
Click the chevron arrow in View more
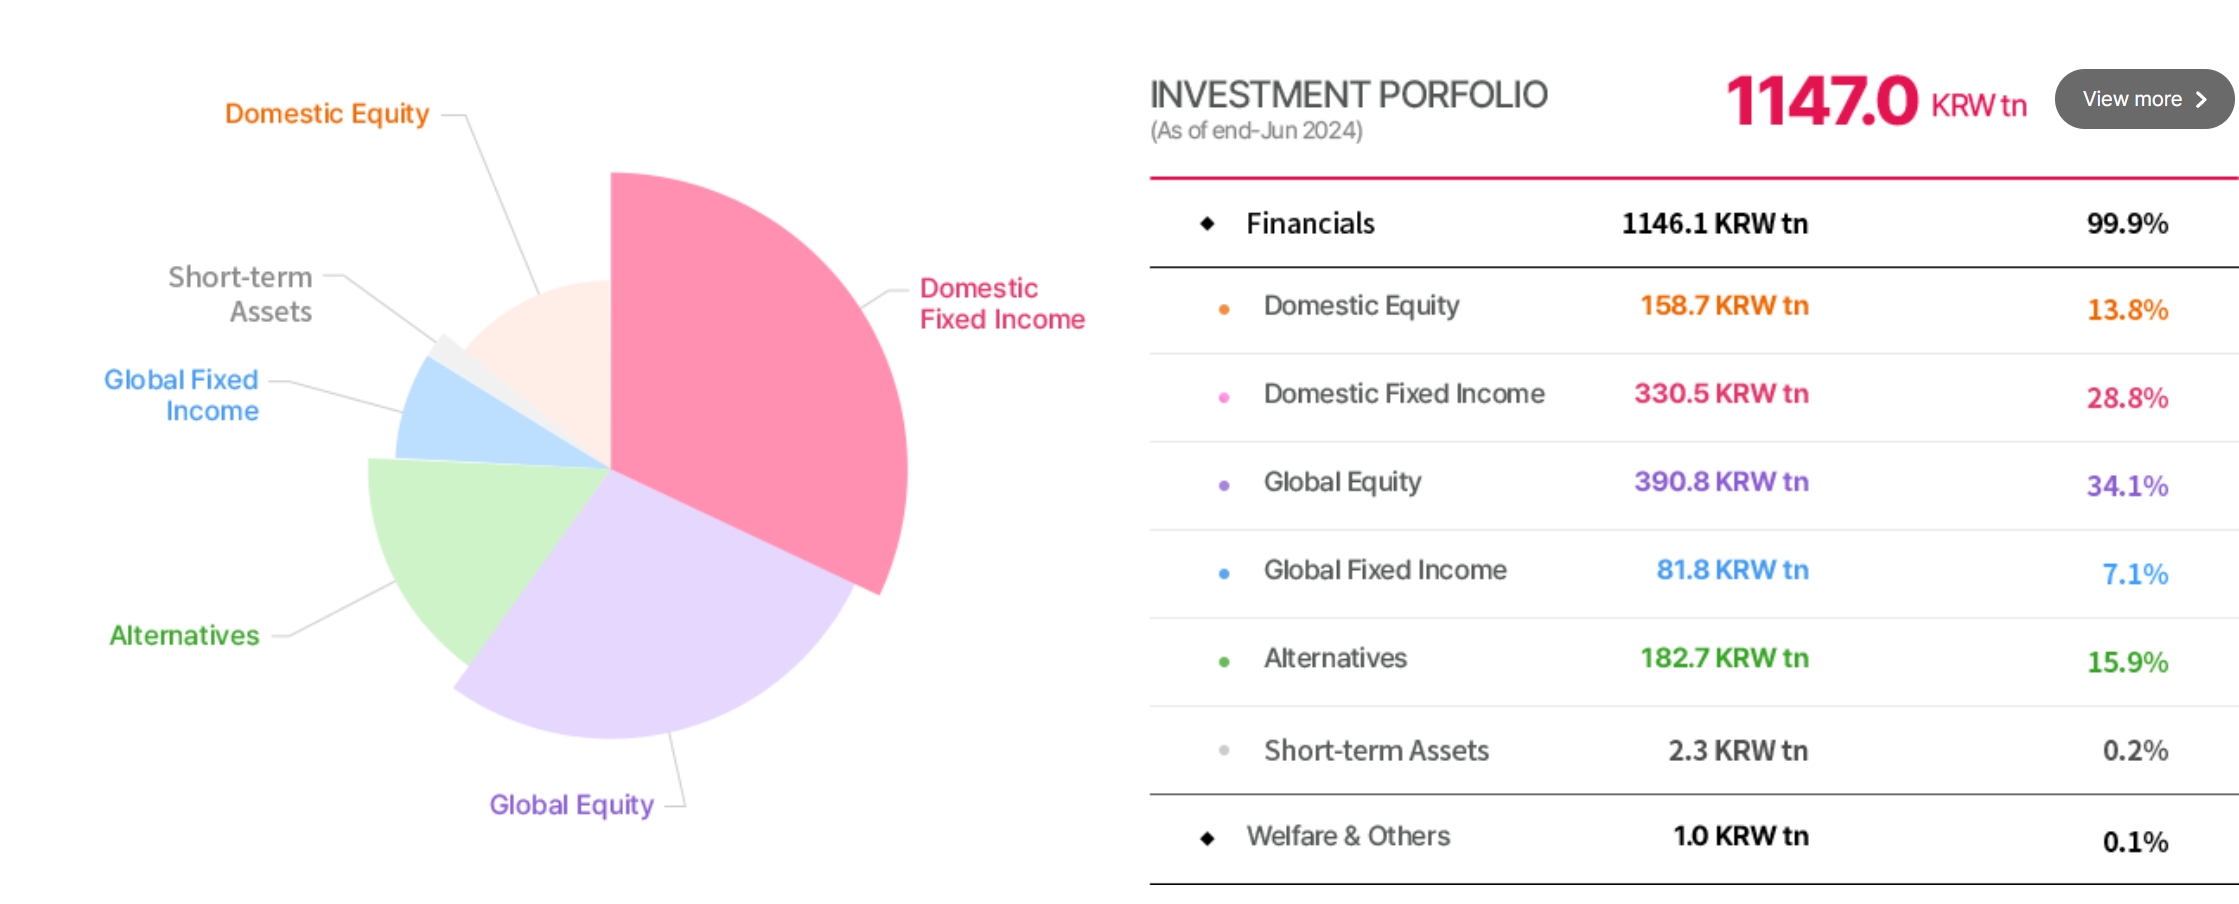click(x=2201, y=100)
